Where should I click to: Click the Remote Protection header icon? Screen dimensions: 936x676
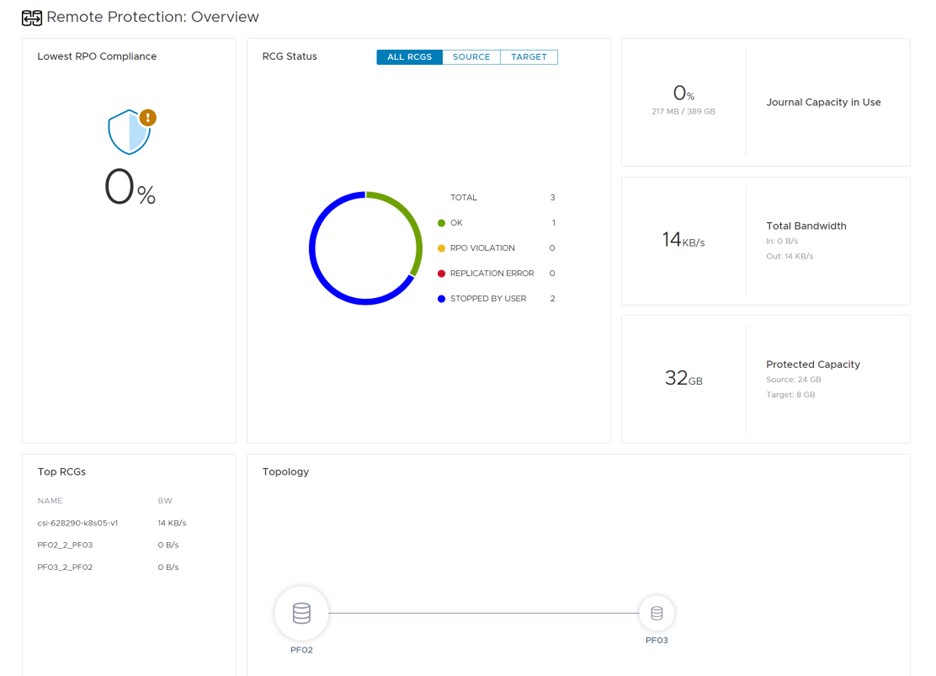click(x=32, y=18)
